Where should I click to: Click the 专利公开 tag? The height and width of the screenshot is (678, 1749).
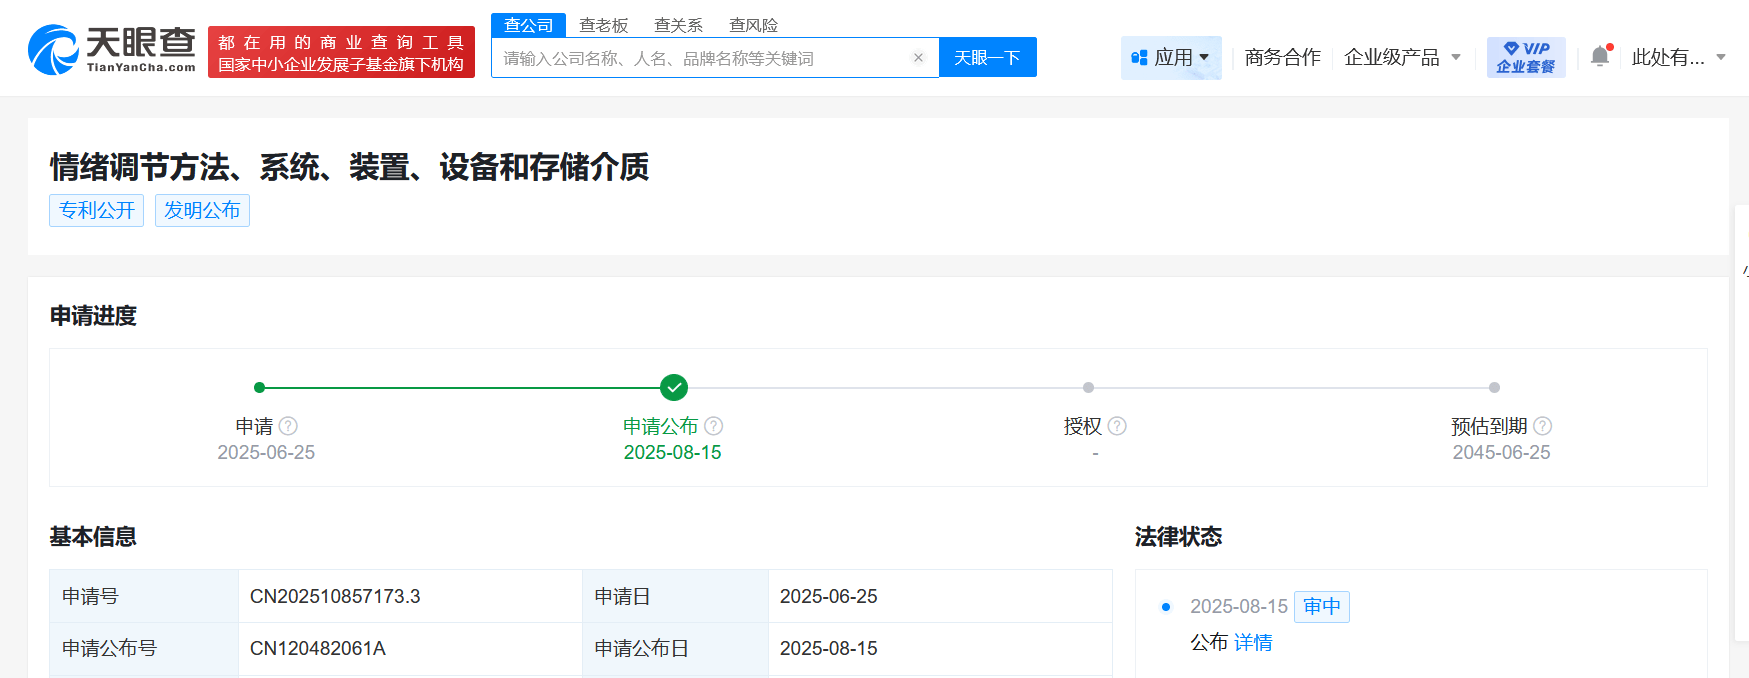[x=97, y=211]
